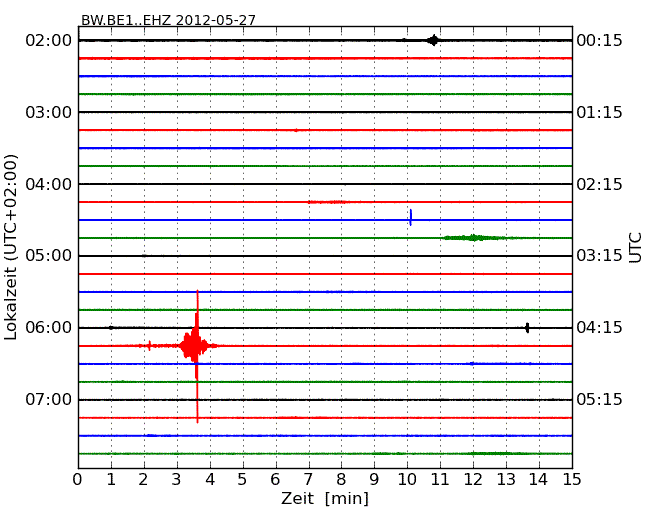Screen dimensions: 650x520
Task: Click the 06:00 local time label
Action: pyautogui.click(x=49, y=328)
